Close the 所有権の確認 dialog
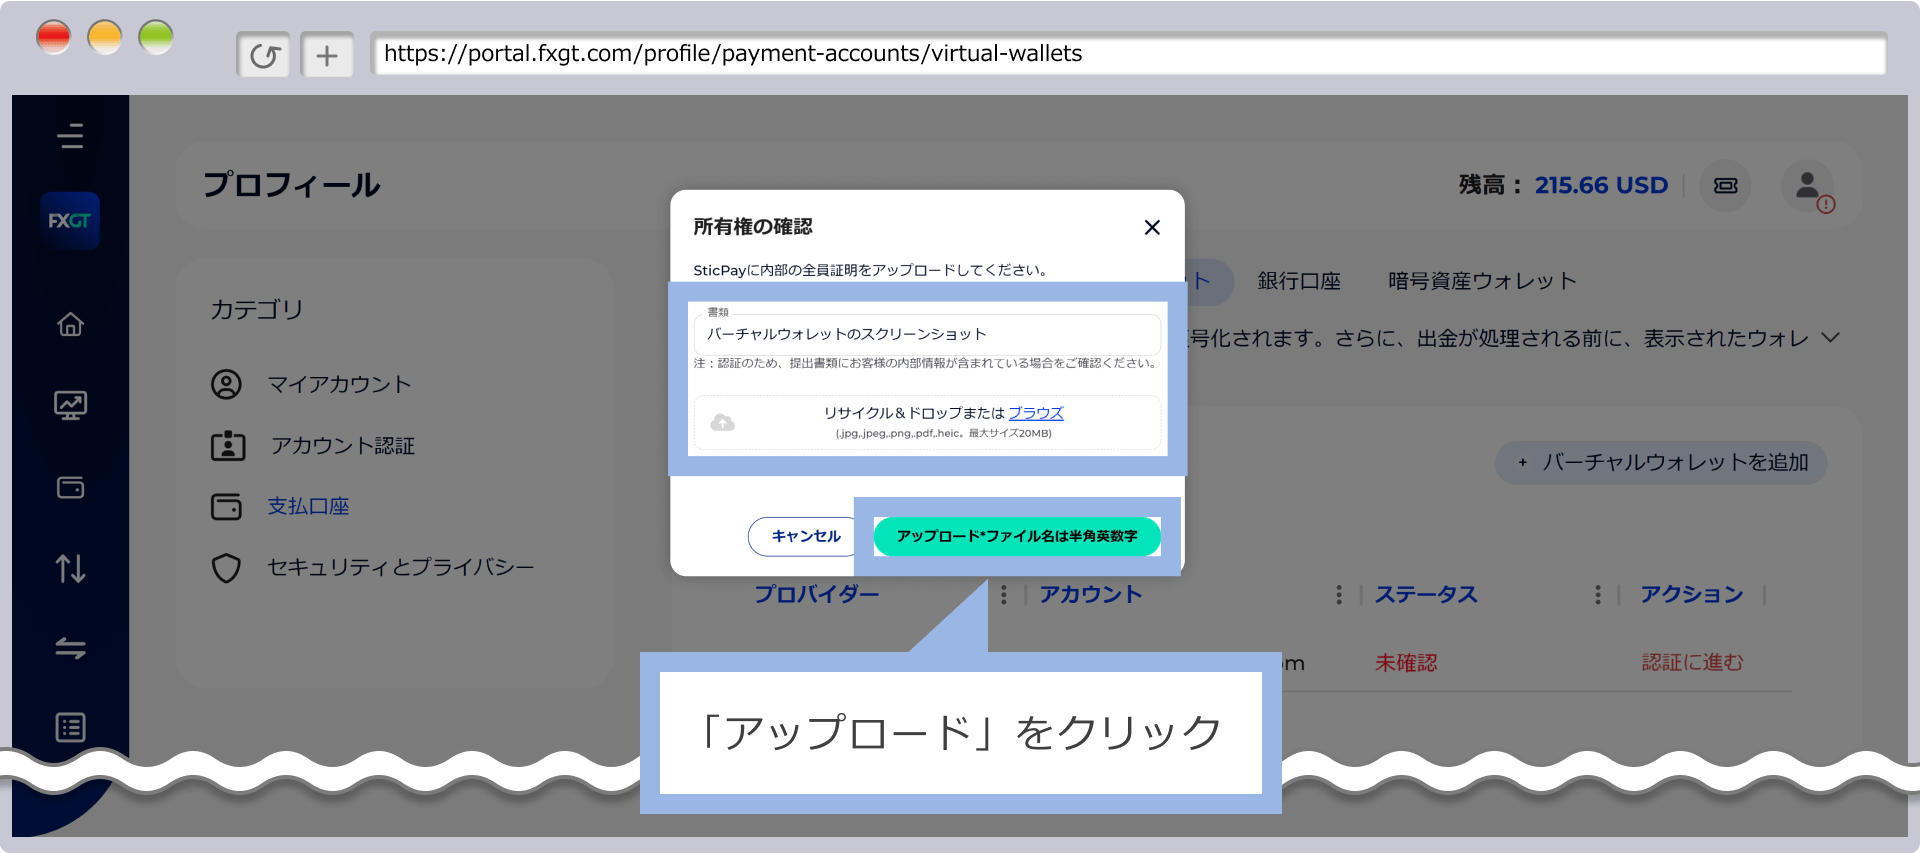 (1152, 227)
